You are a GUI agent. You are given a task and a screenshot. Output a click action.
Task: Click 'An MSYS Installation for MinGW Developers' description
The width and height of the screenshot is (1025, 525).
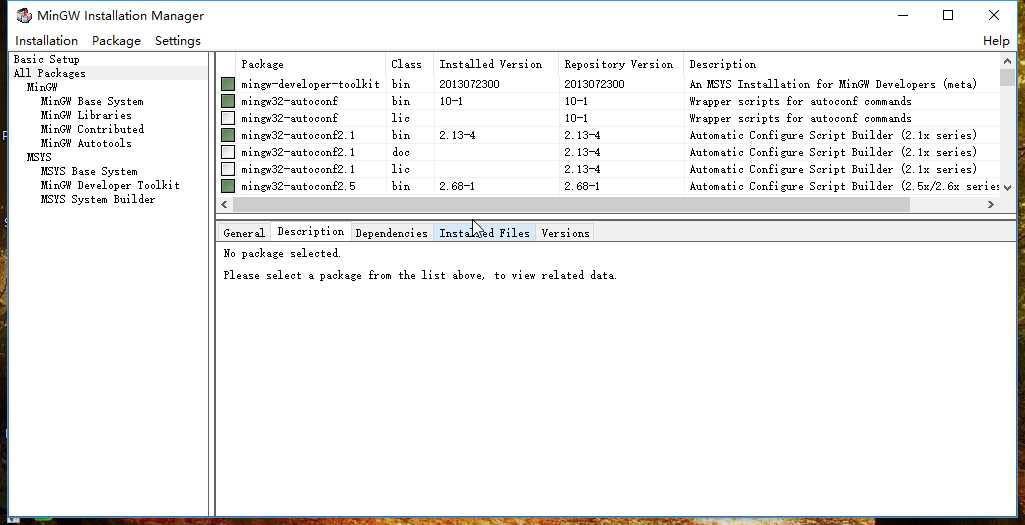(x=833, y=84)
